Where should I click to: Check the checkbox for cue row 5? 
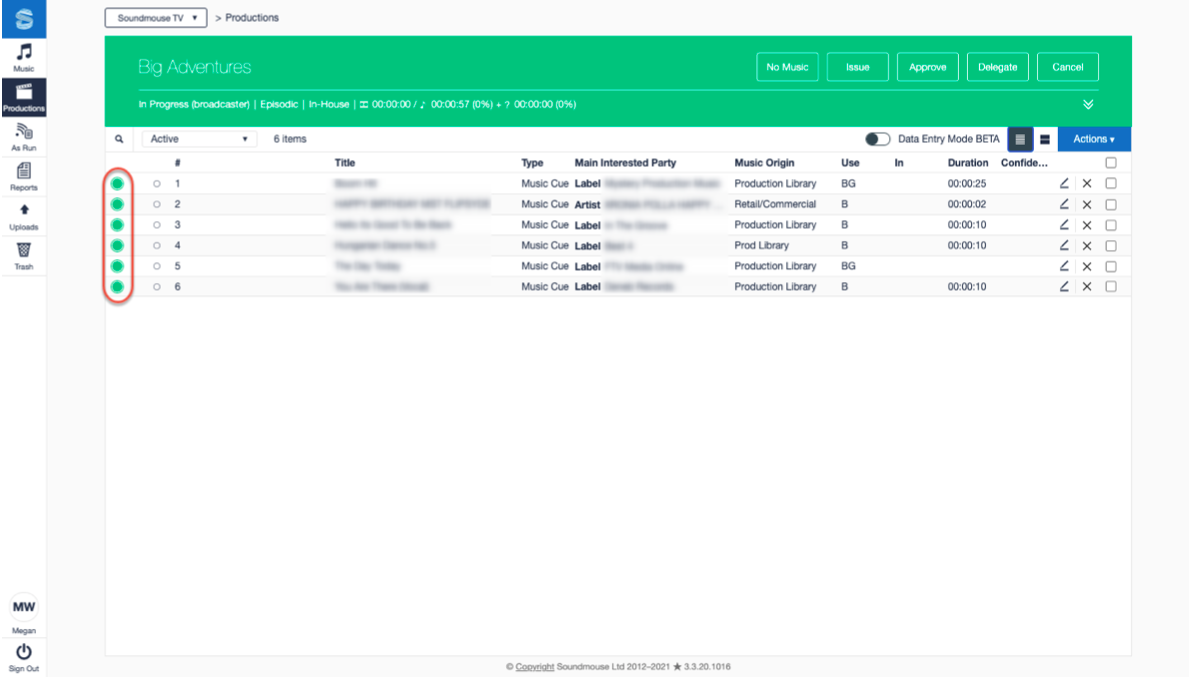(x=1111, y=266)
